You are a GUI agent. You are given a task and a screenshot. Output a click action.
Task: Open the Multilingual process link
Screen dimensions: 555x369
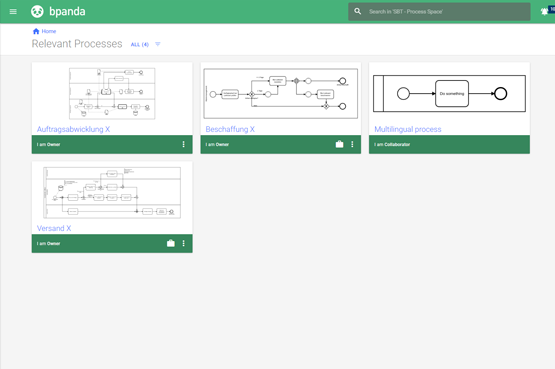(408, 129)
